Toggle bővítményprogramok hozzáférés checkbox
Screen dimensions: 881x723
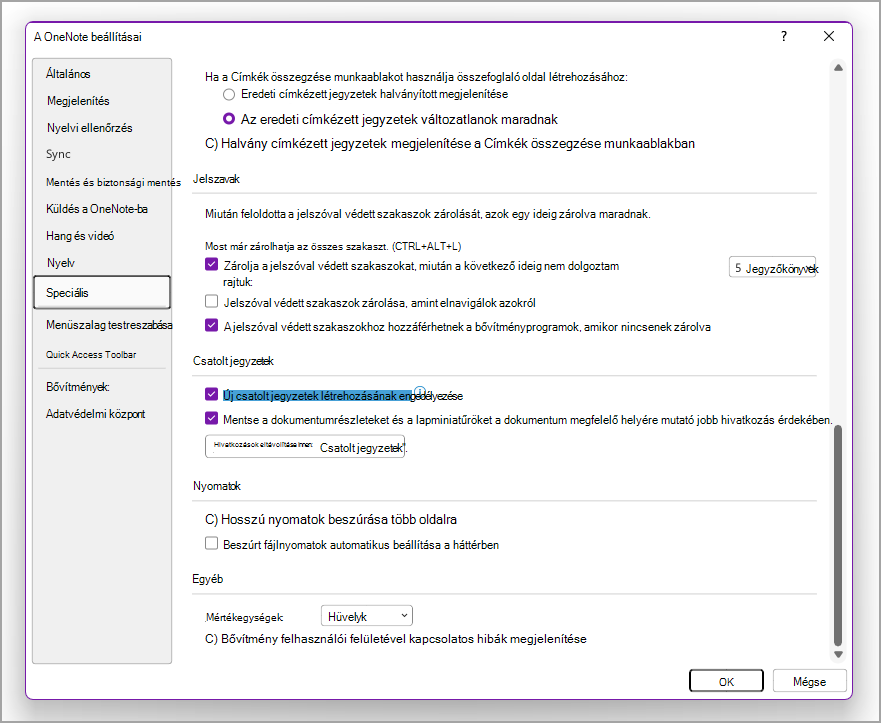coord(211,325)
